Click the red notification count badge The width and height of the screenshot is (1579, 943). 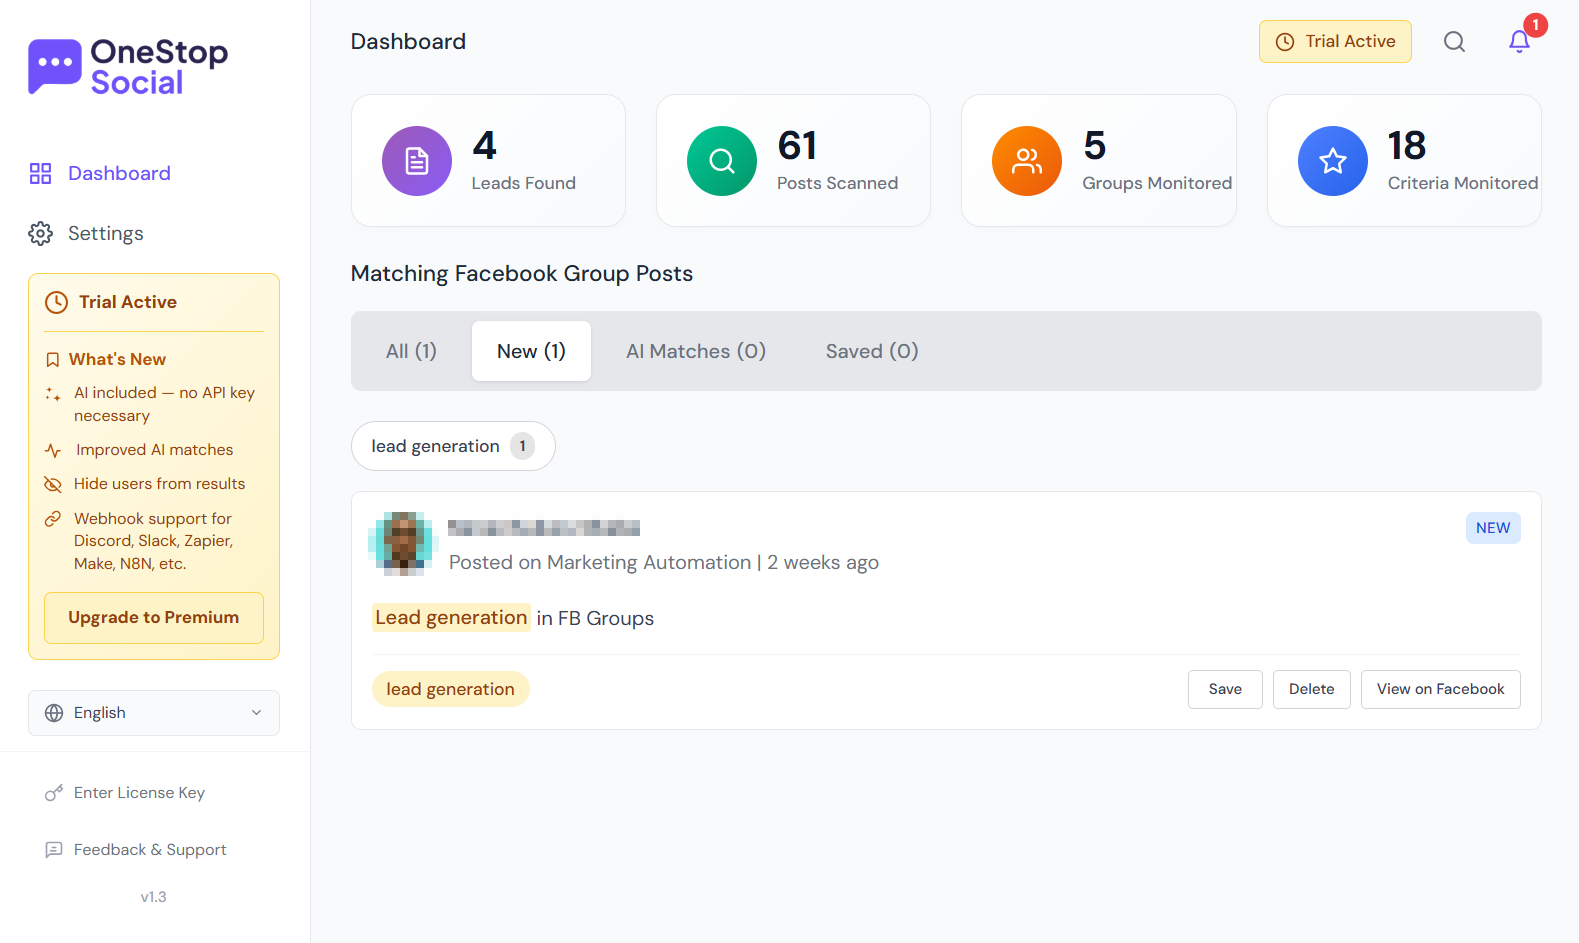[x=1536, y=25]
